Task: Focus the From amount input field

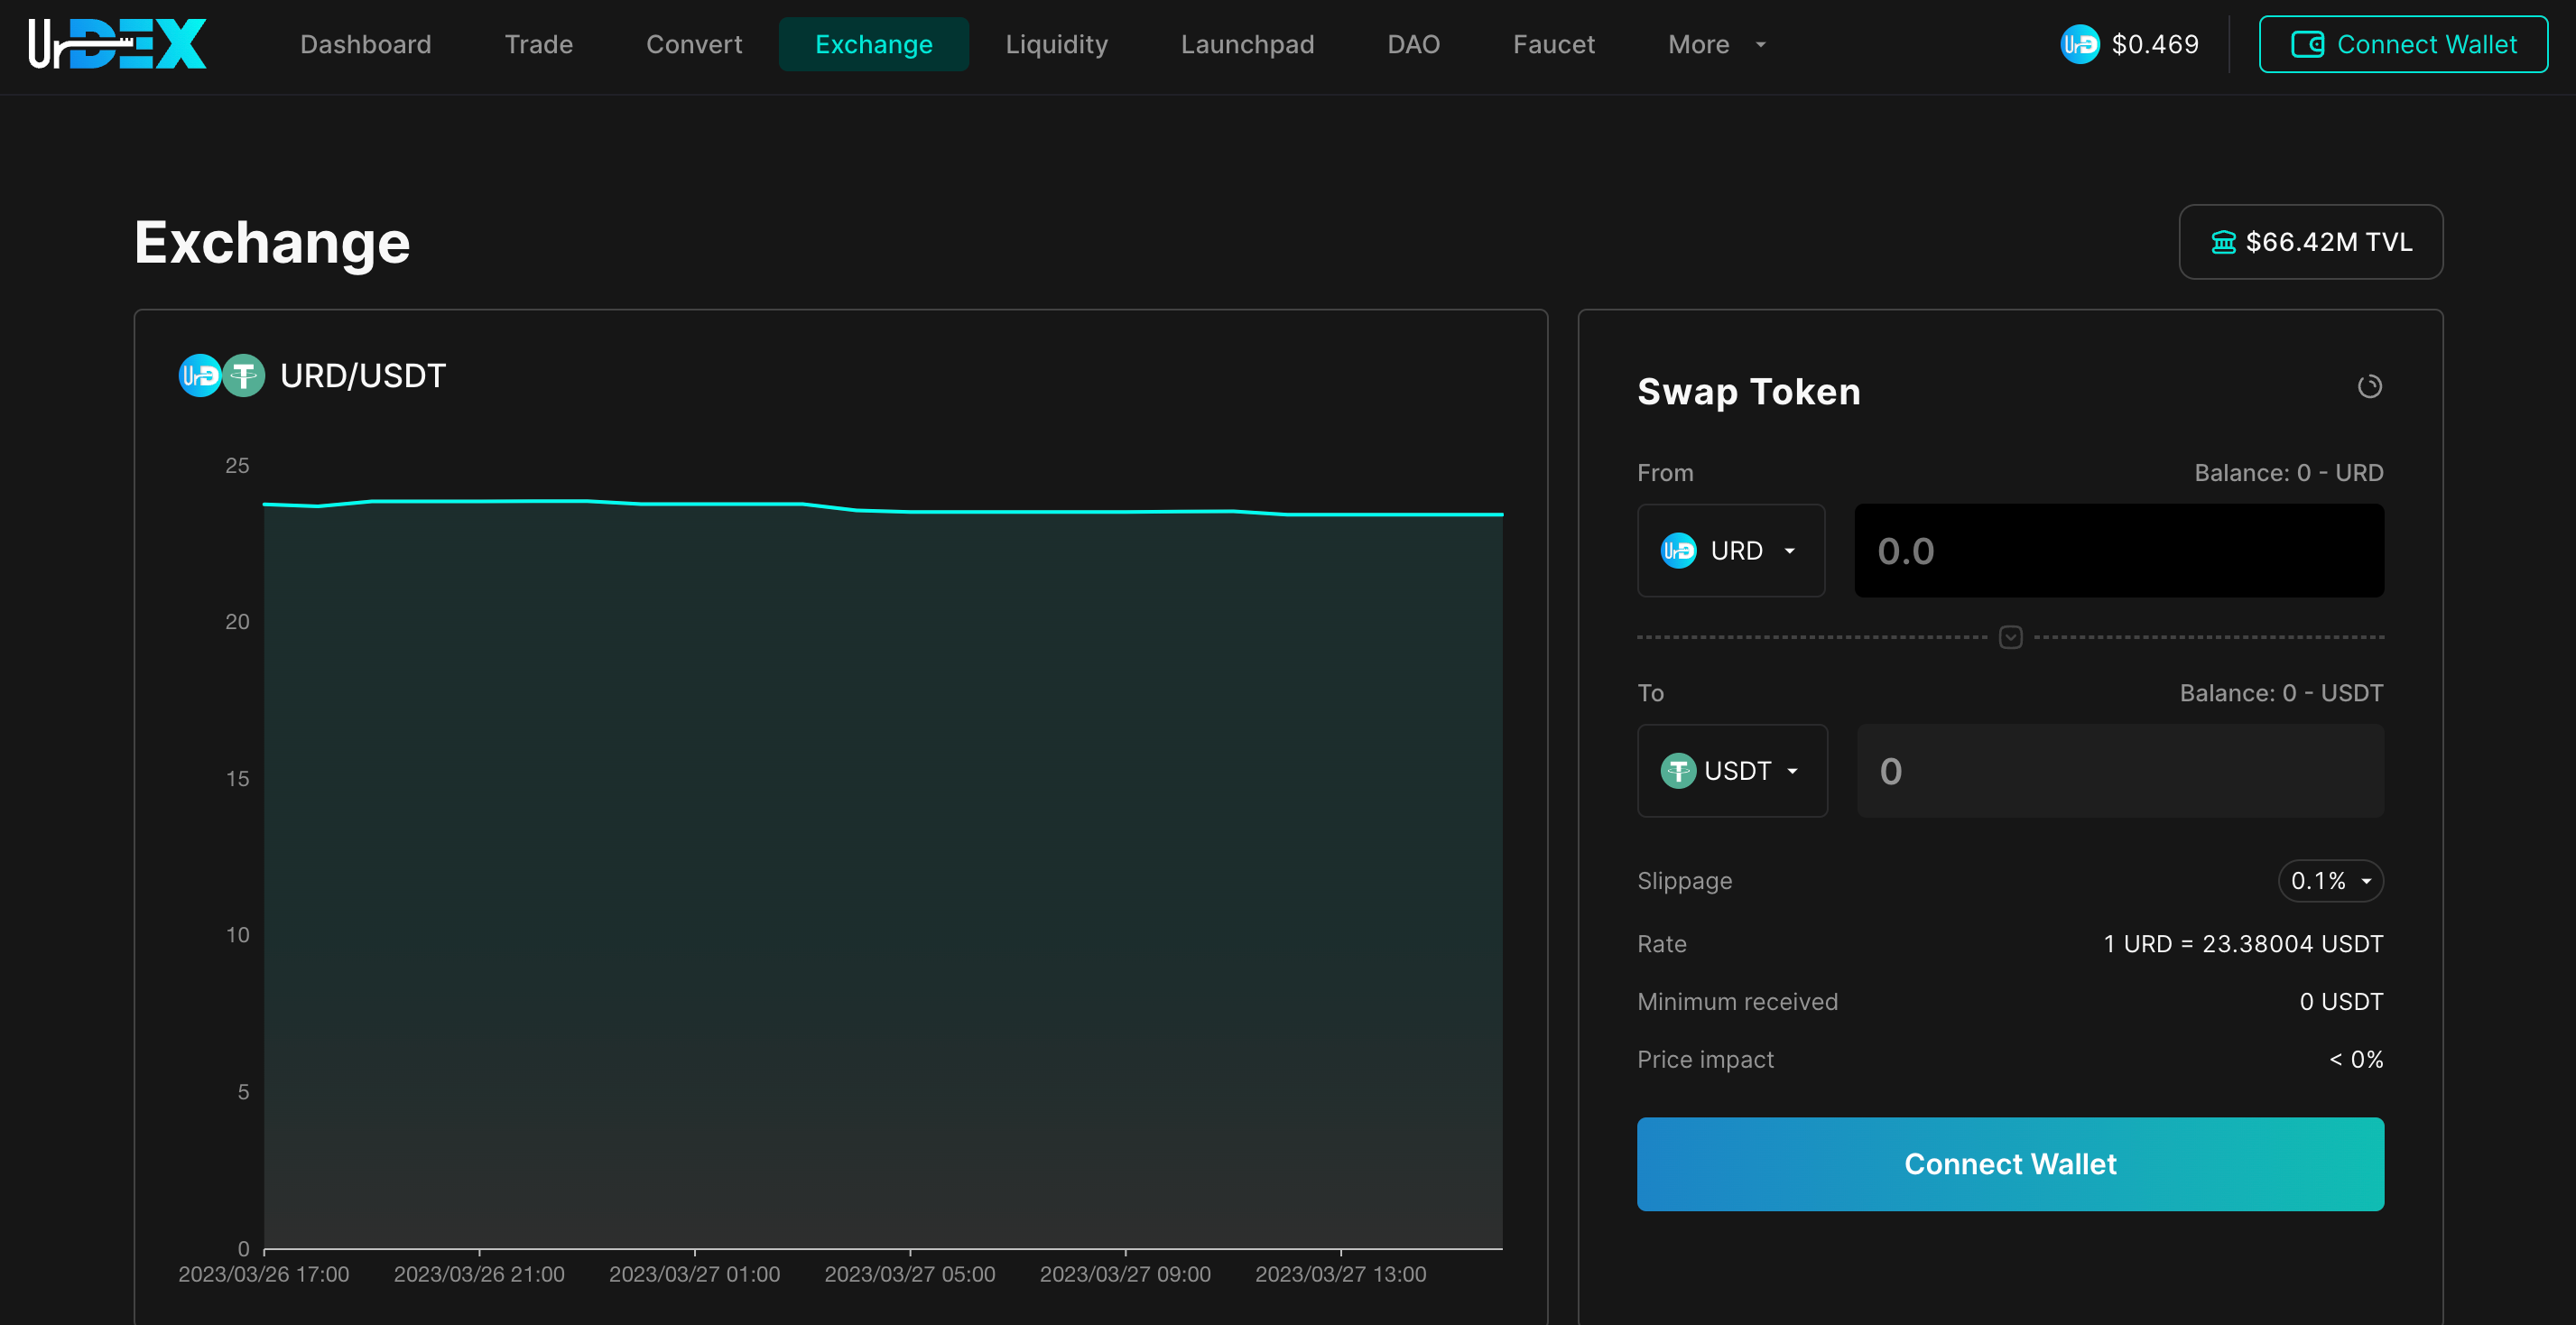Action: [2118, 551]
